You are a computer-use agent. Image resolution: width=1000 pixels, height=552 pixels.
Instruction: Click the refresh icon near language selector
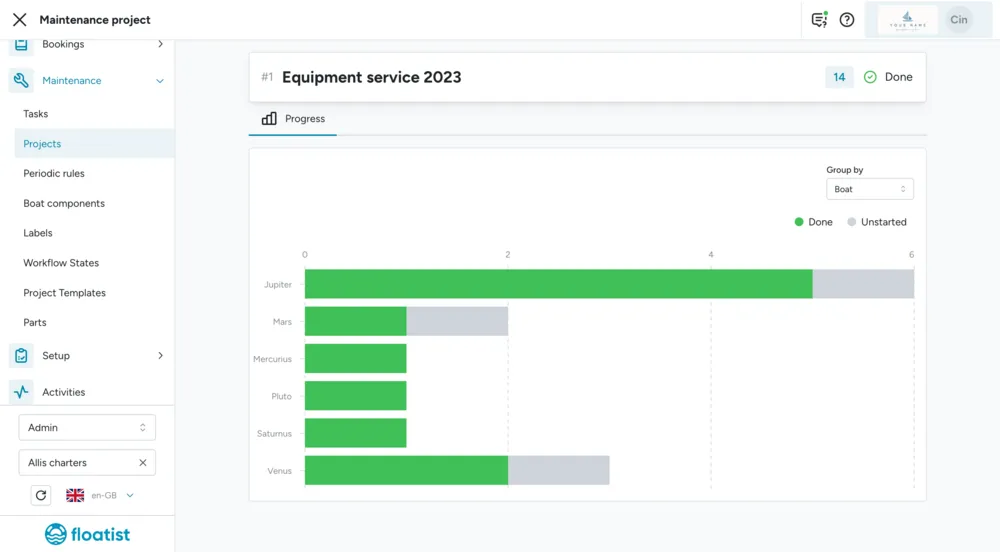pyautogui.click(x=41, y=495)
